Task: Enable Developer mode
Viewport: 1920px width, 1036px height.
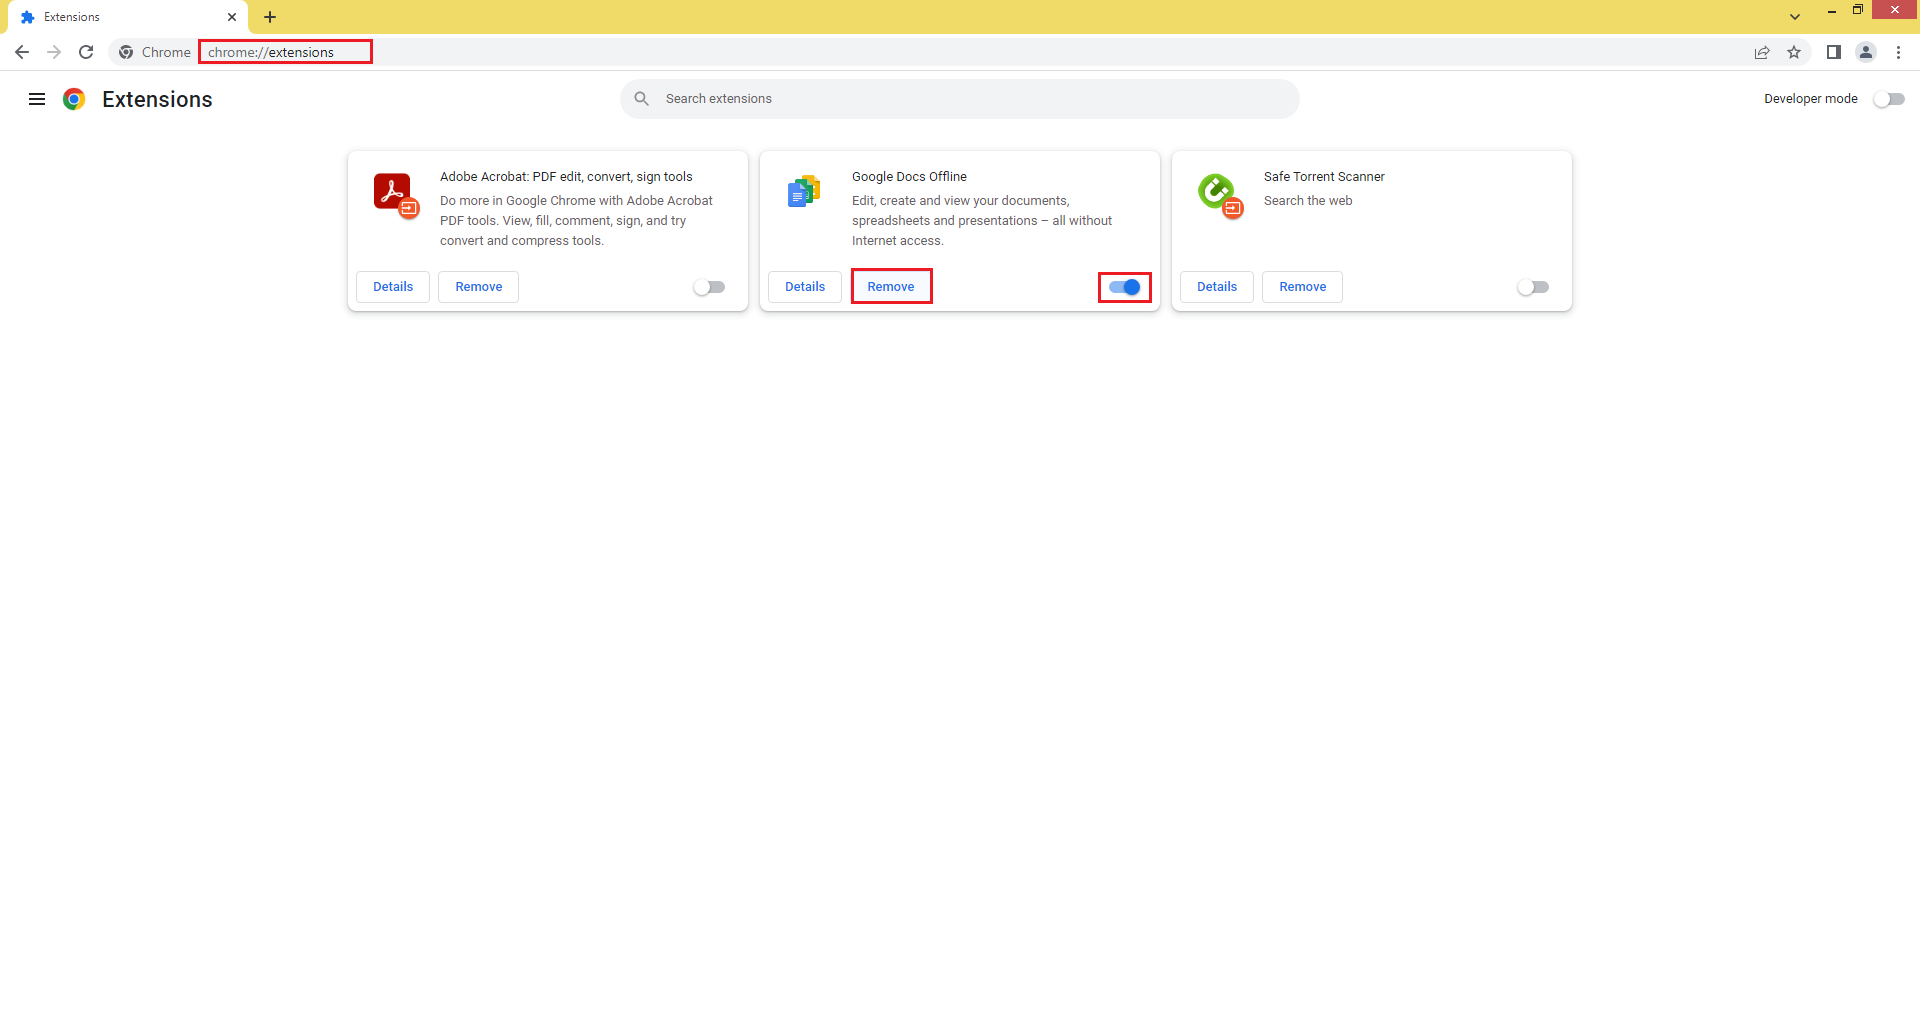Action: coord(1889,99)
